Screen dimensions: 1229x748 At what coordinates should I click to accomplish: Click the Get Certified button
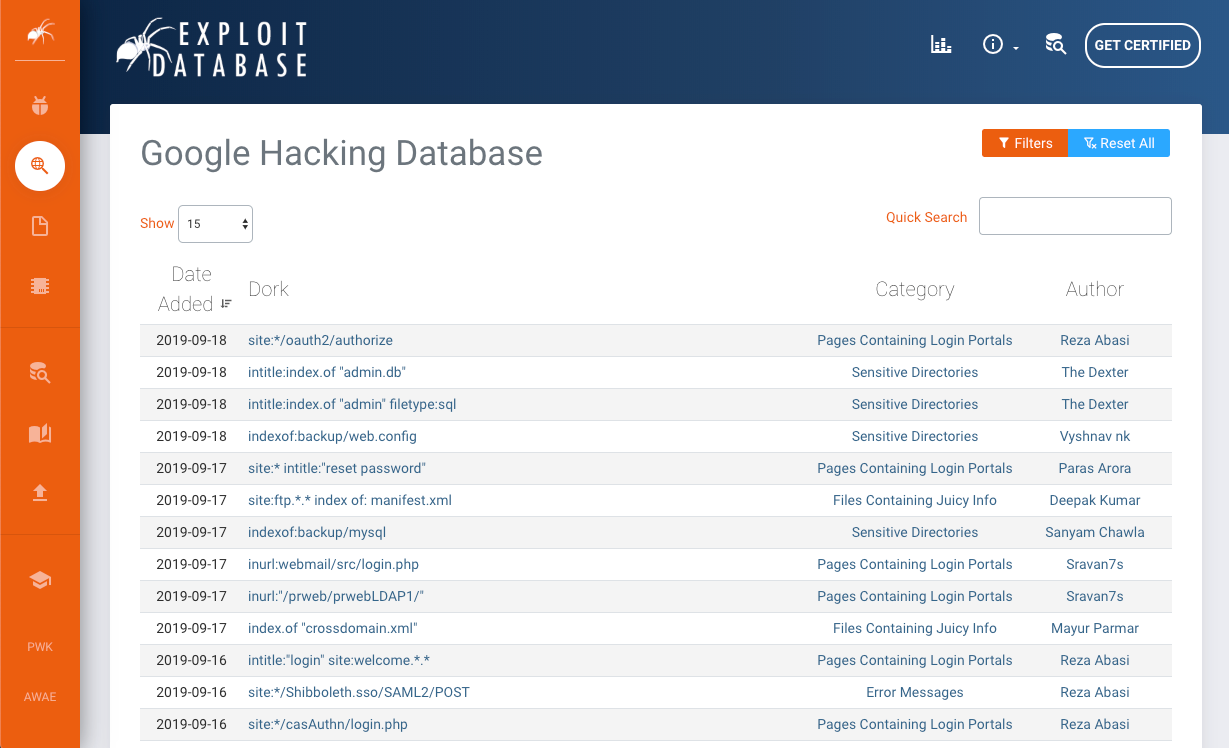coord(1142,45)
